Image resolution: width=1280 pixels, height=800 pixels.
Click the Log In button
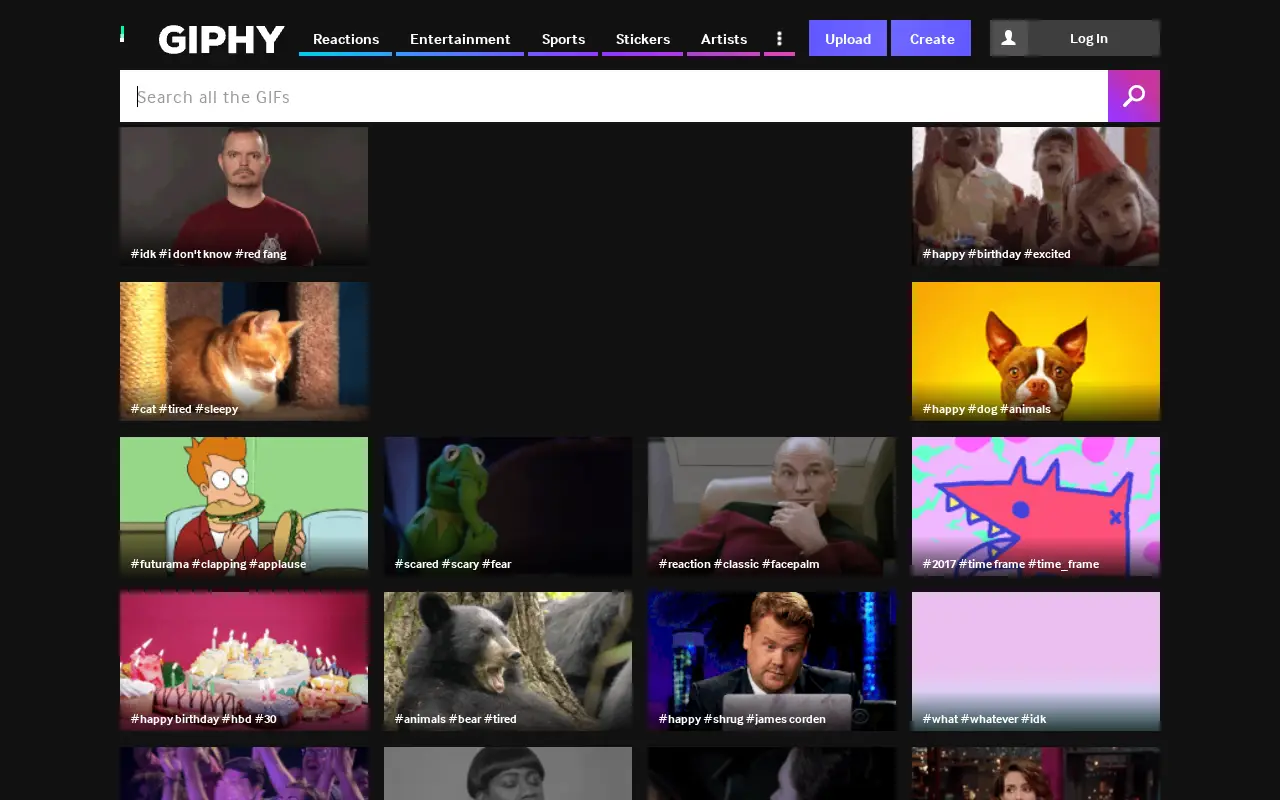1089,38
